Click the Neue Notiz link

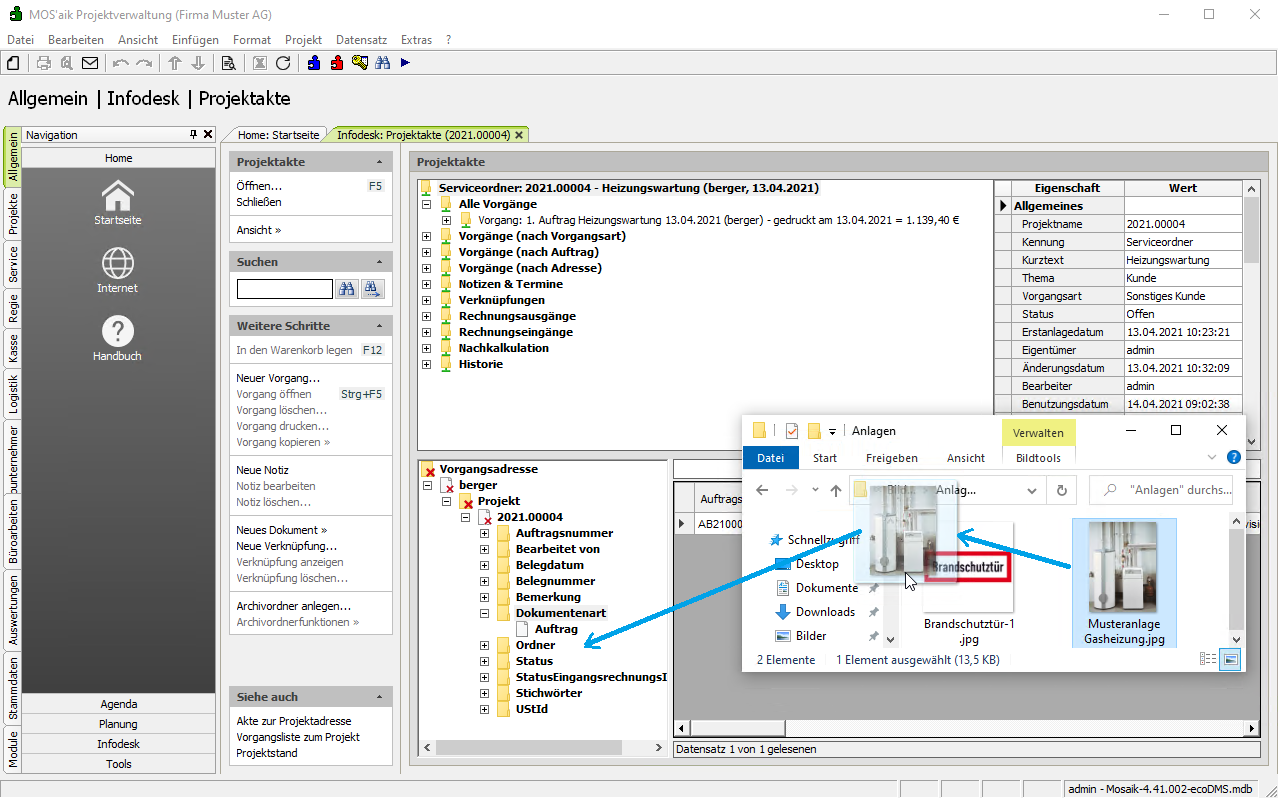coord(263,470)
